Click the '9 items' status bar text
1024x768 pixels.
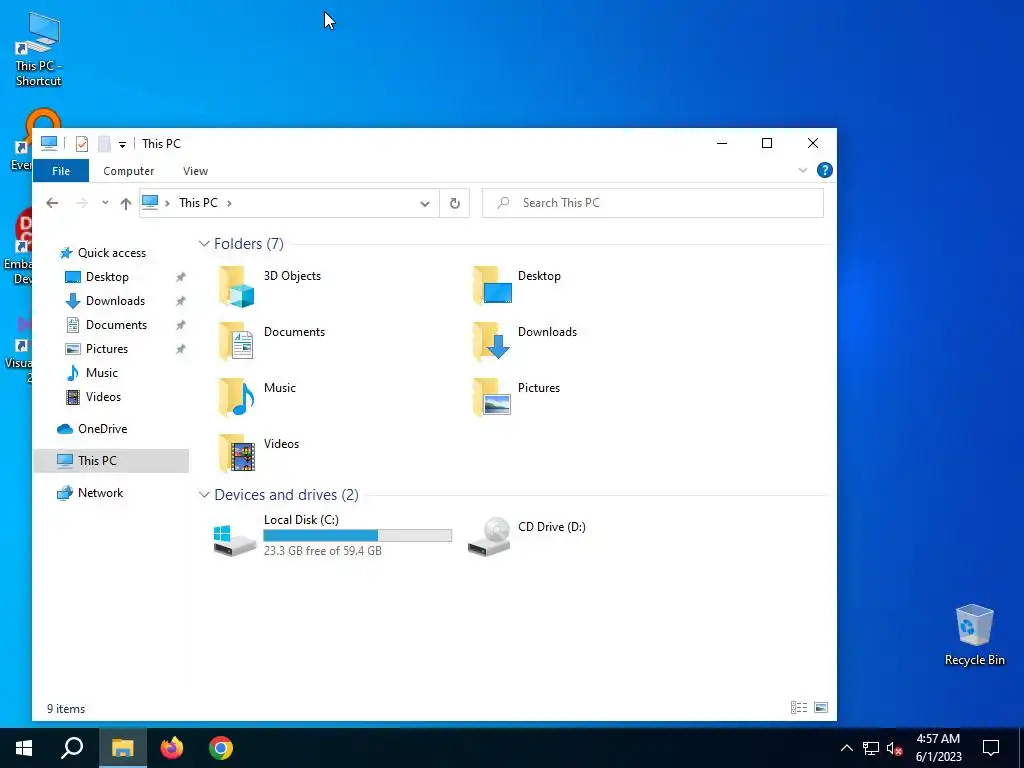[x=66, y=709]
